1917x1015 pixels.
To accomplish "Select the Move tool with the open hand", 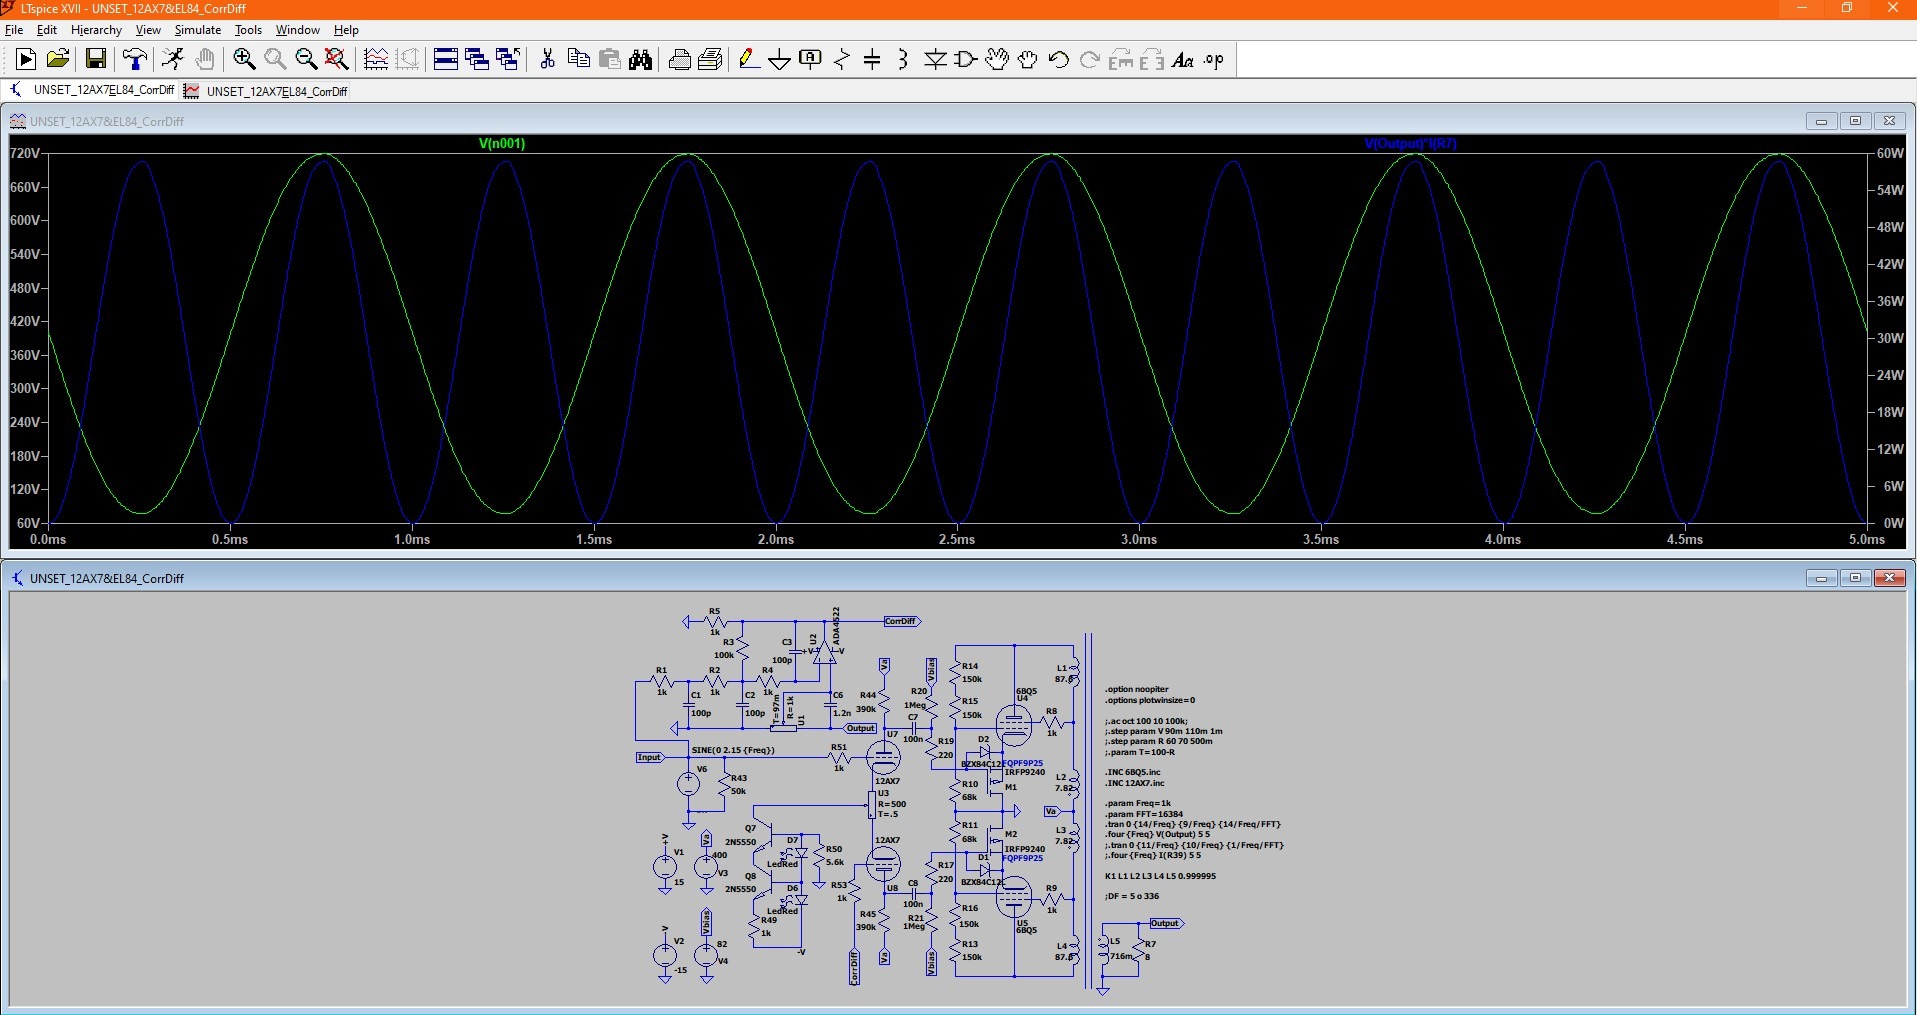I will (997, 60).
